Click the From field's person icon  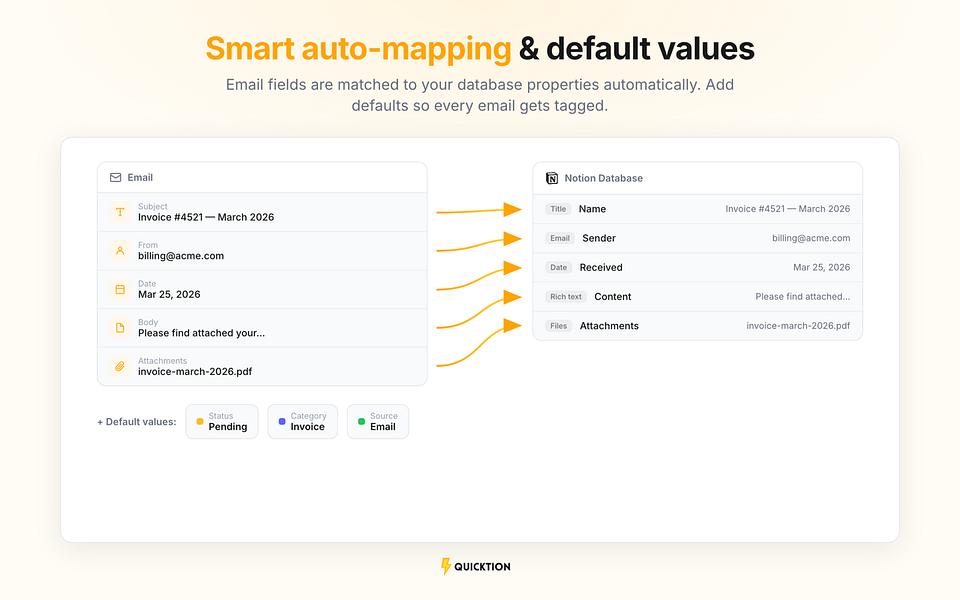(120, 250)
